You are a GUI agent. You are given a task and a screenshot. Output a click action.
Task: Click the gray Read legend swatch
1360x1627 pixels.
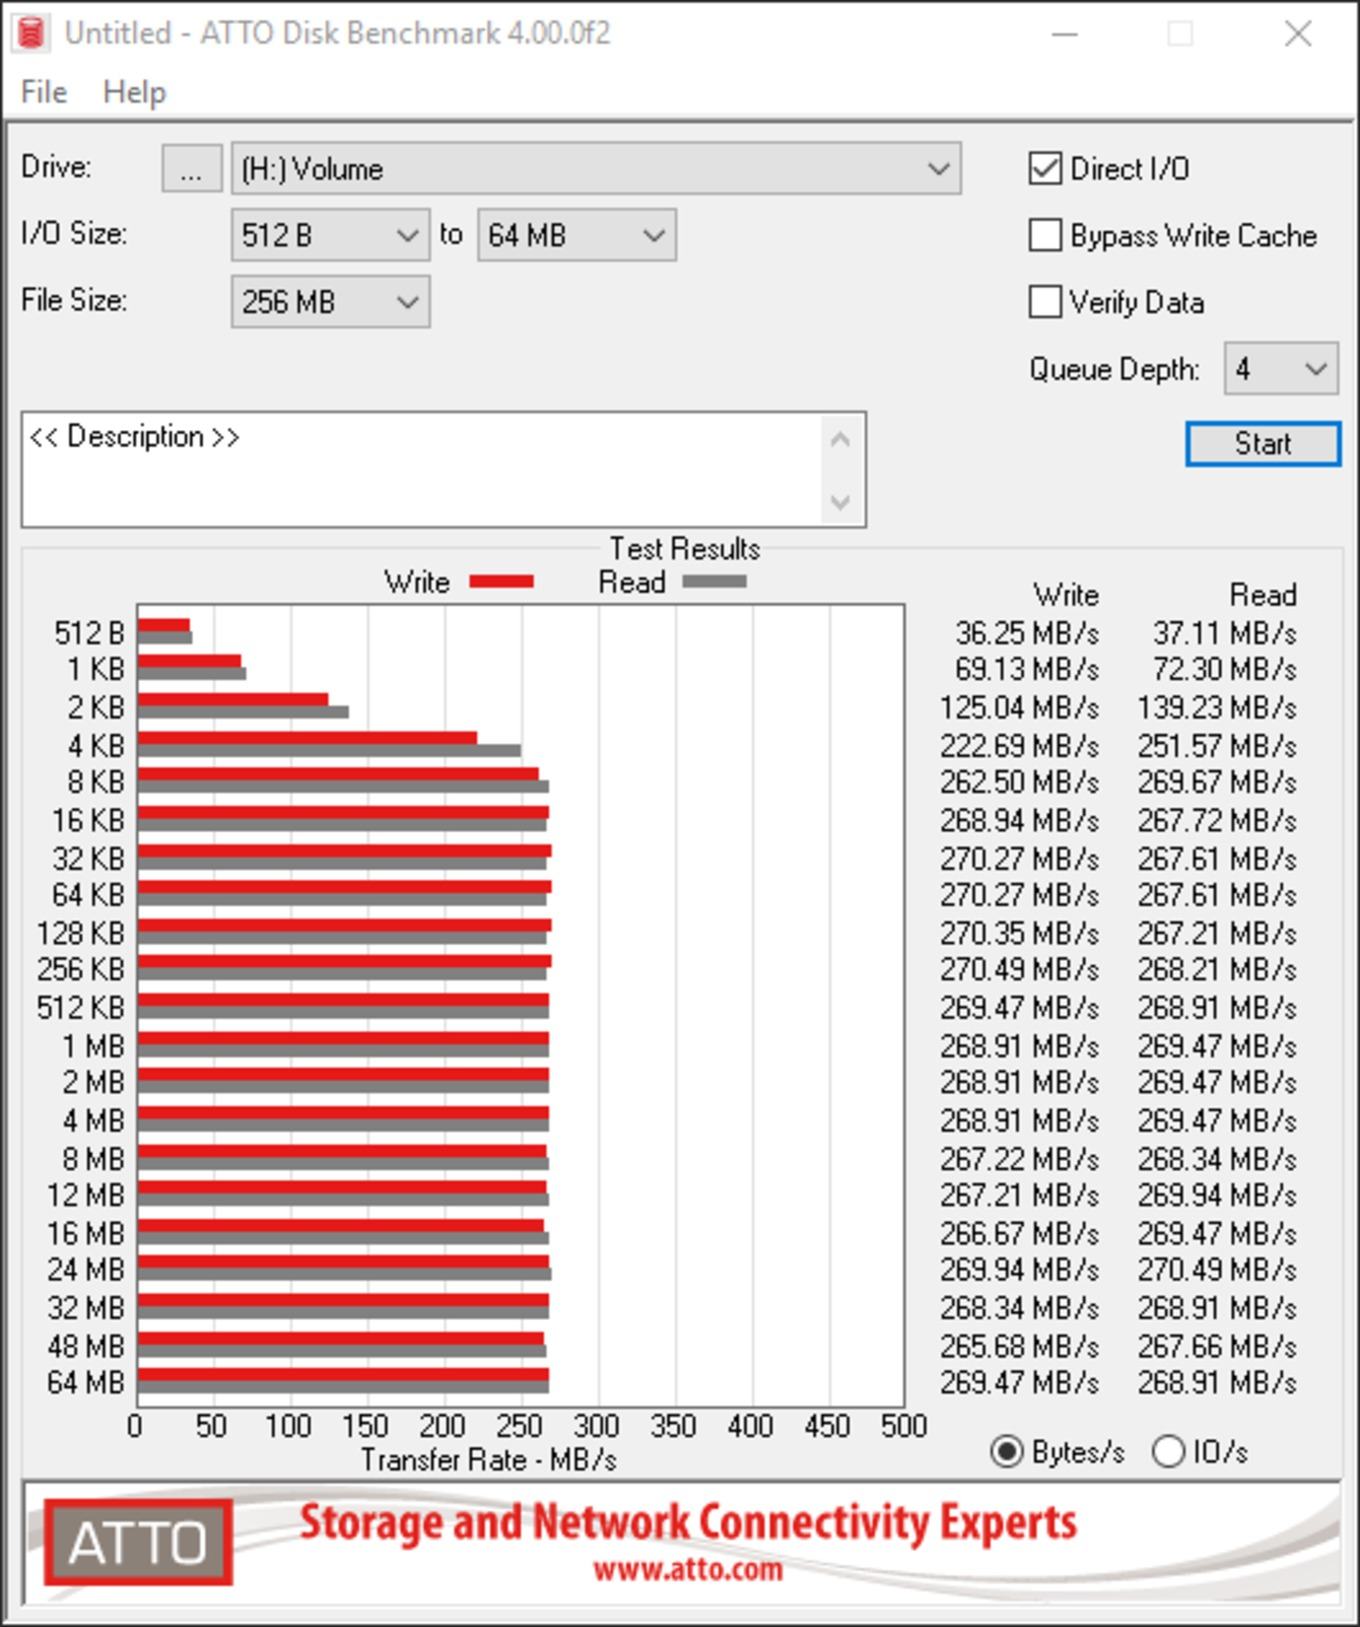[714, 582]
